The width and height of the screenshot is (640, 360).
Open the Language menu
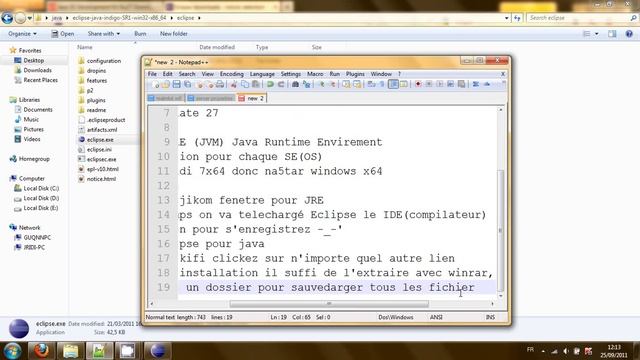(x=262, y=74)
